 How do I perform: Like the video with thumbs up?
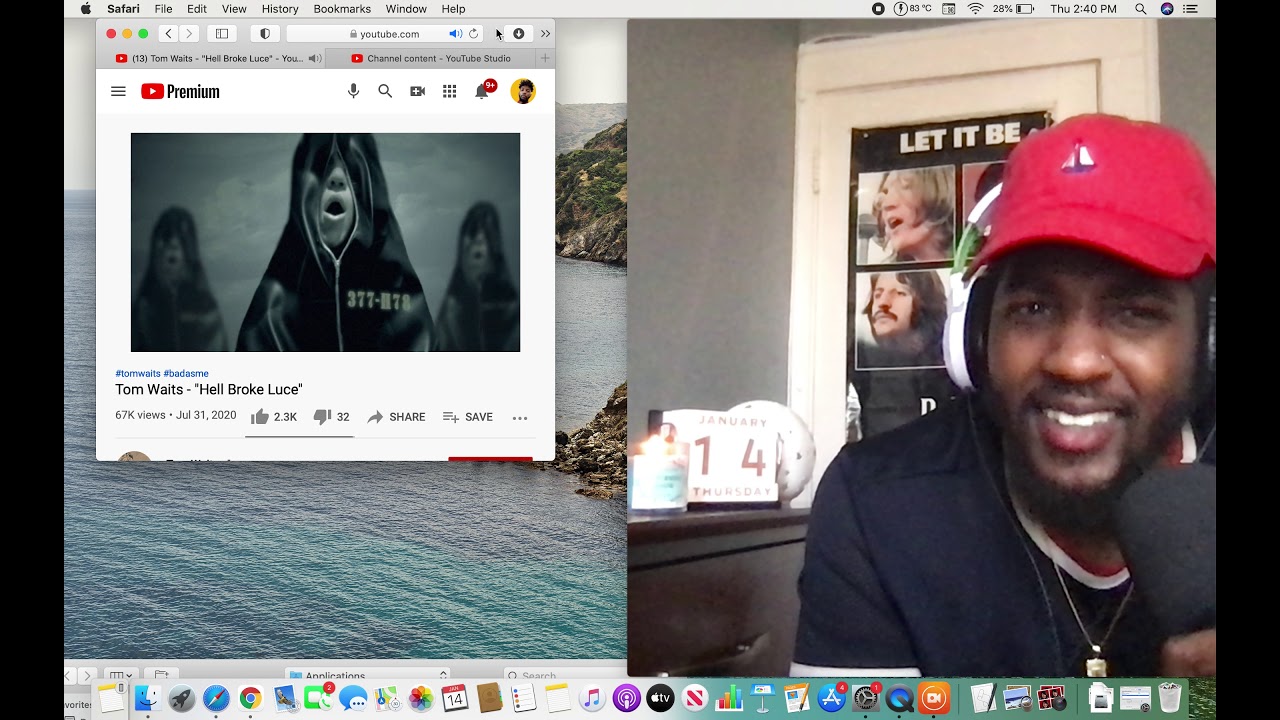tap(274, 417)
